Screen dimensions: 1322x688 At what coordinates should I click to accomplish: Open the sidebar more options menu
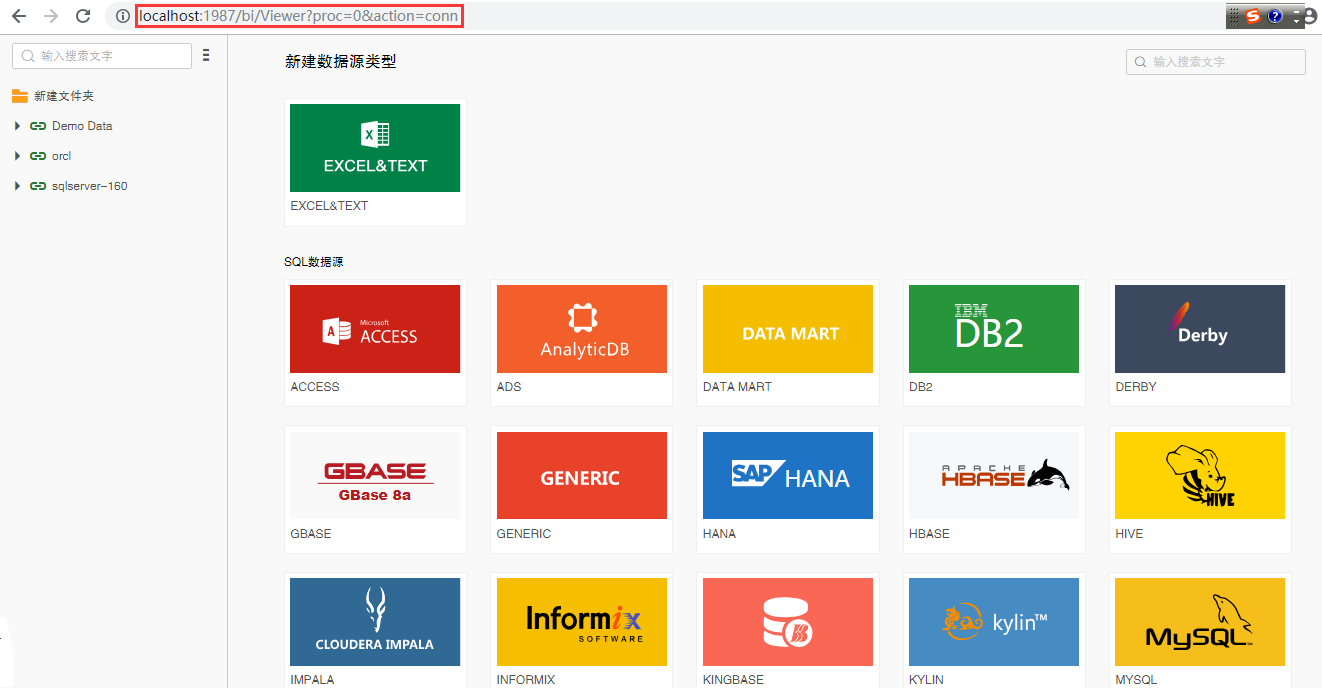coord(206,56)
